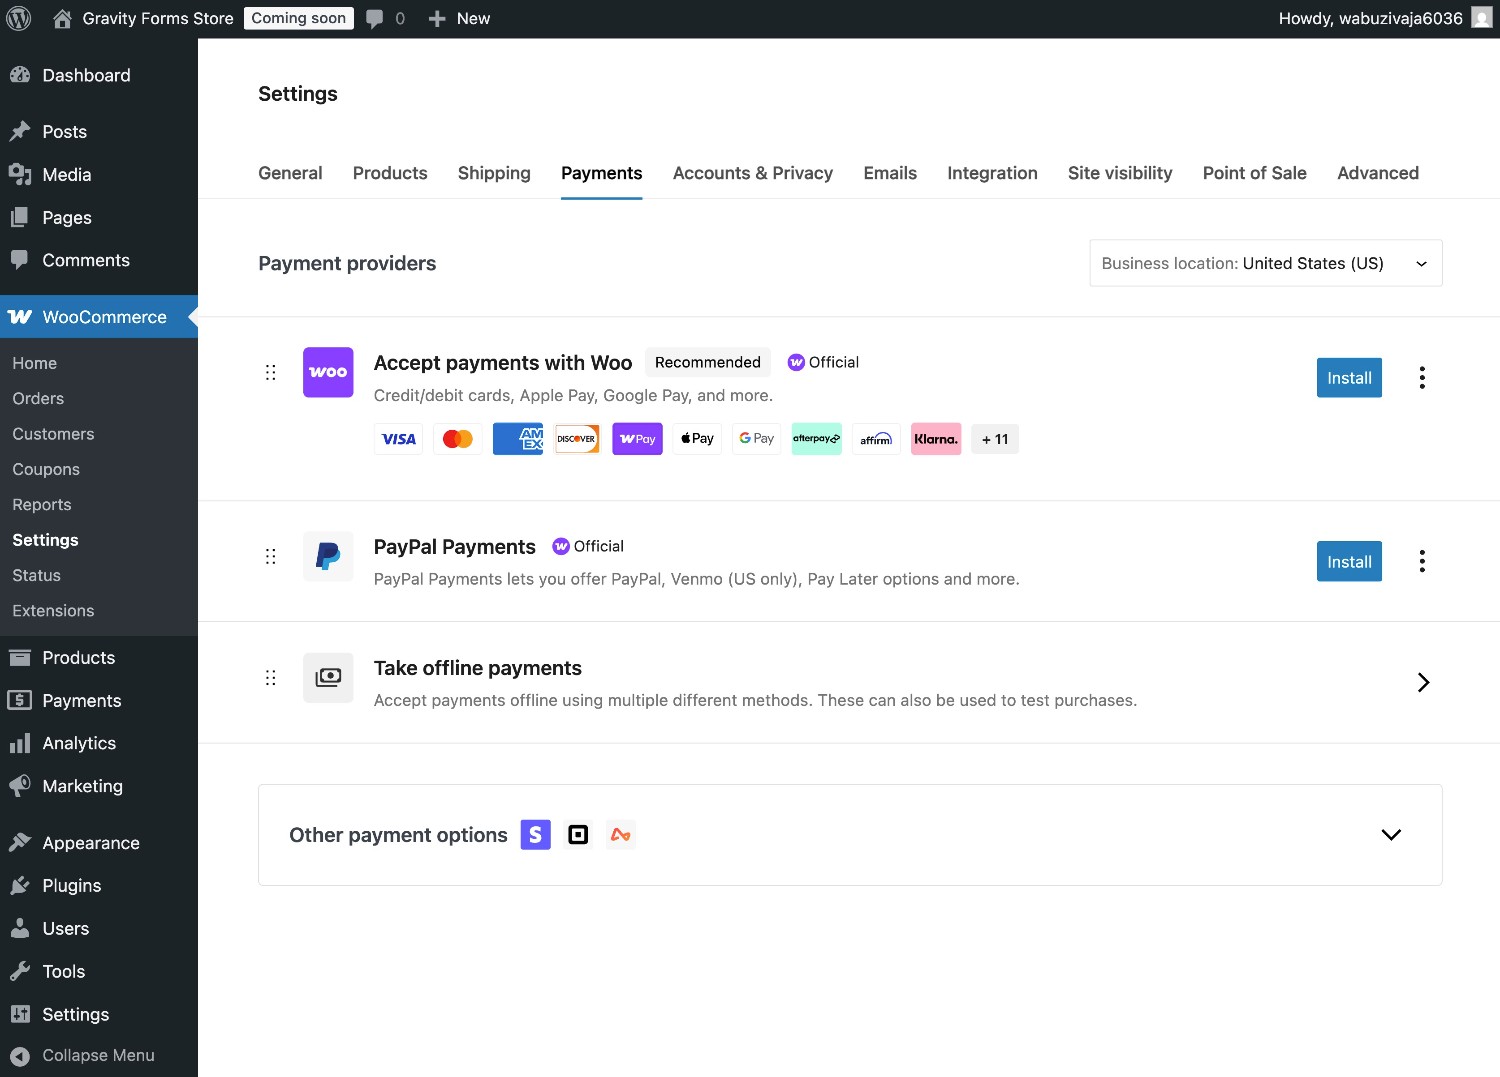The image size is (1500, 1077).
Task: Switch to the General settings tab
Action: [x=290, y=173]
